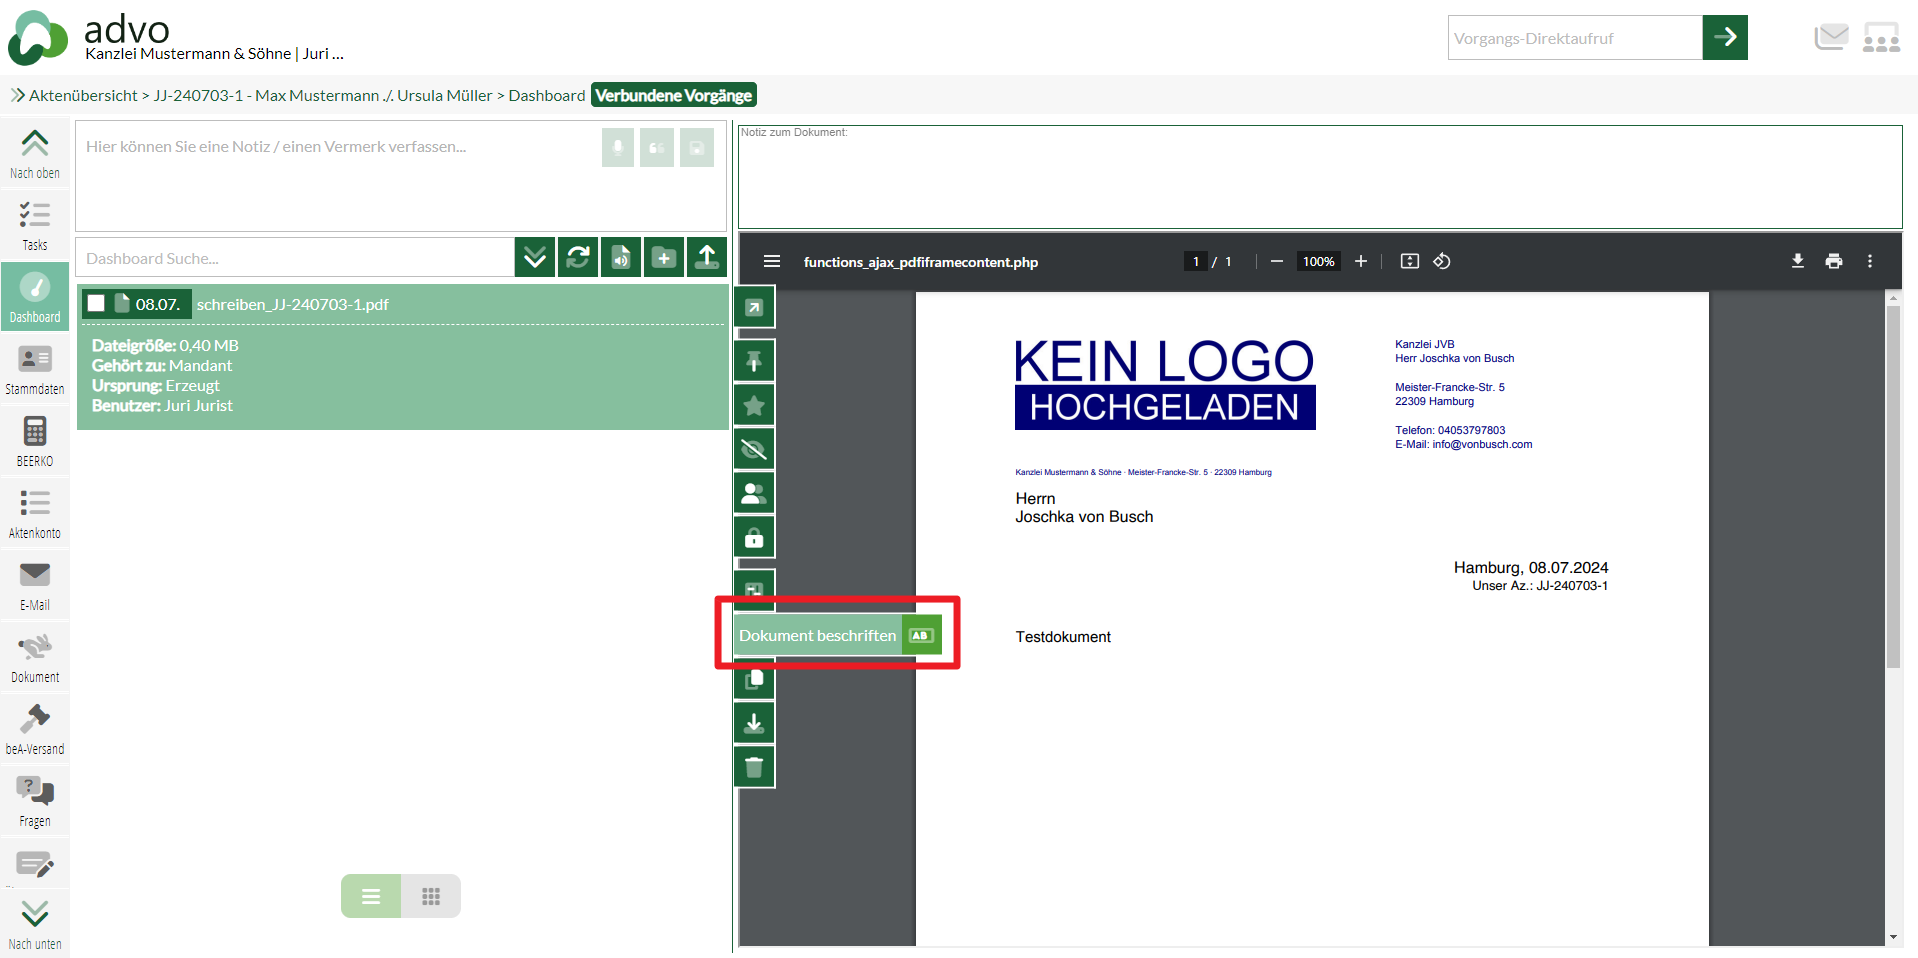Open PDF viewer more-options menu

(1869, 261)
